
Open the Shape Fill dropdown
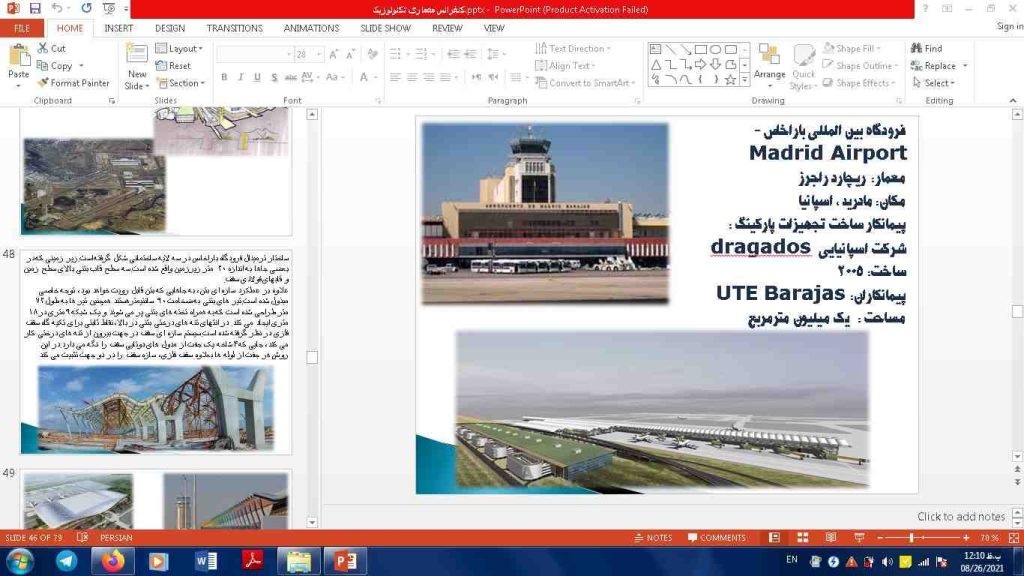(852, 48)
